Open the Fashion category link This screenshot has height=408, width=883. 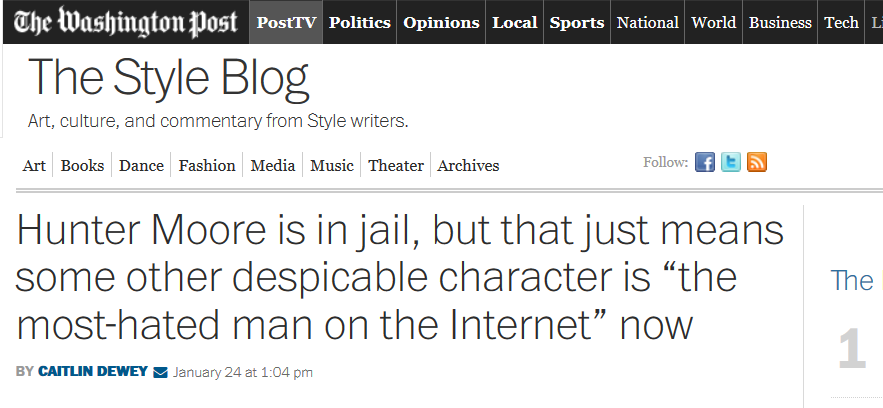[x=207, y=166]
